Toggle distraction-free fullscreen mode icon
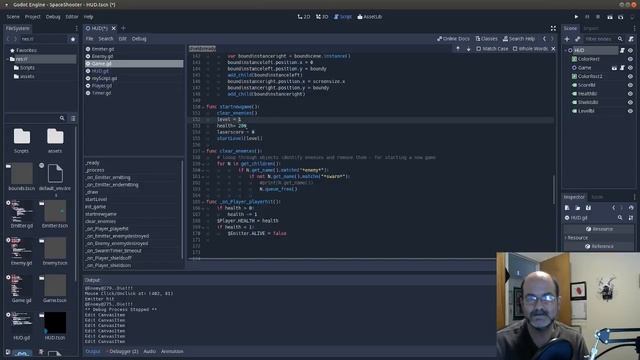This screenshot has width=640, height=360. [553, 28]
